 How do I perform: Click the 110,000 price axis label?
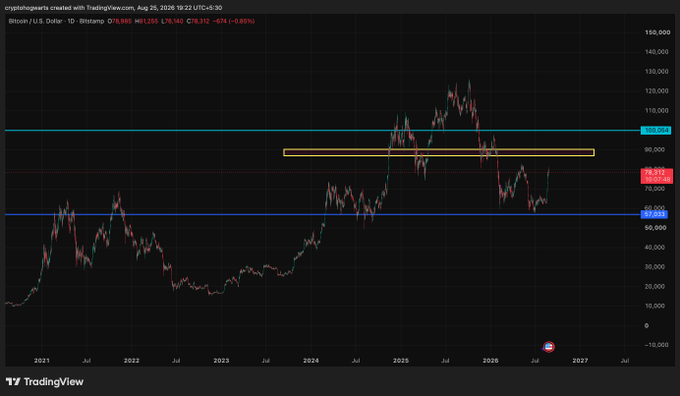657,111
